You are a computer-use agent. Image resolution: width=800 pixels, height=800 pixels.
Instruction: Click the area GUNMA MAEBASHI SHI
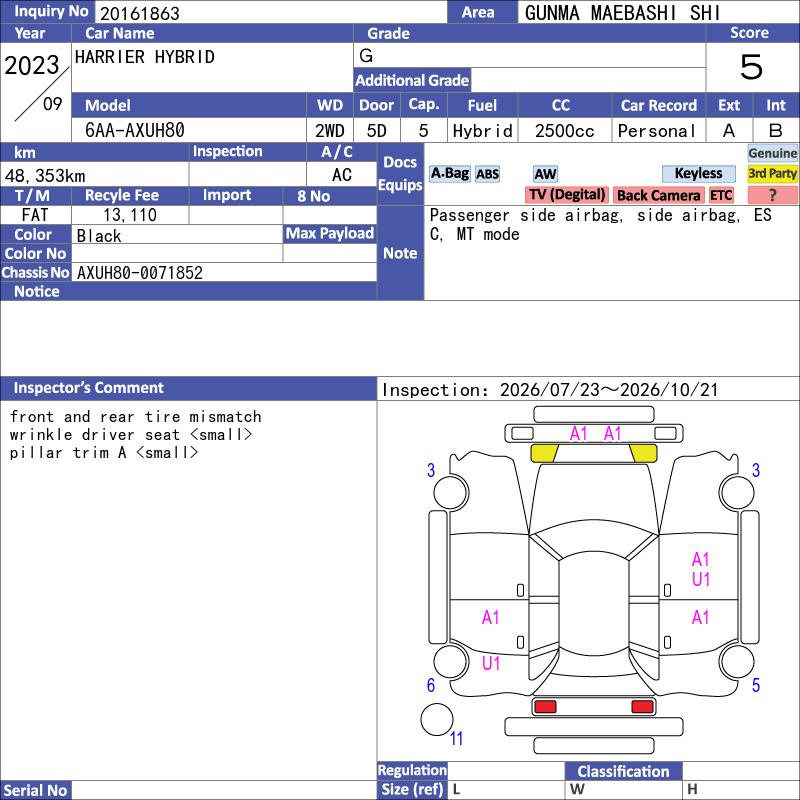click(x=622, y=13)
